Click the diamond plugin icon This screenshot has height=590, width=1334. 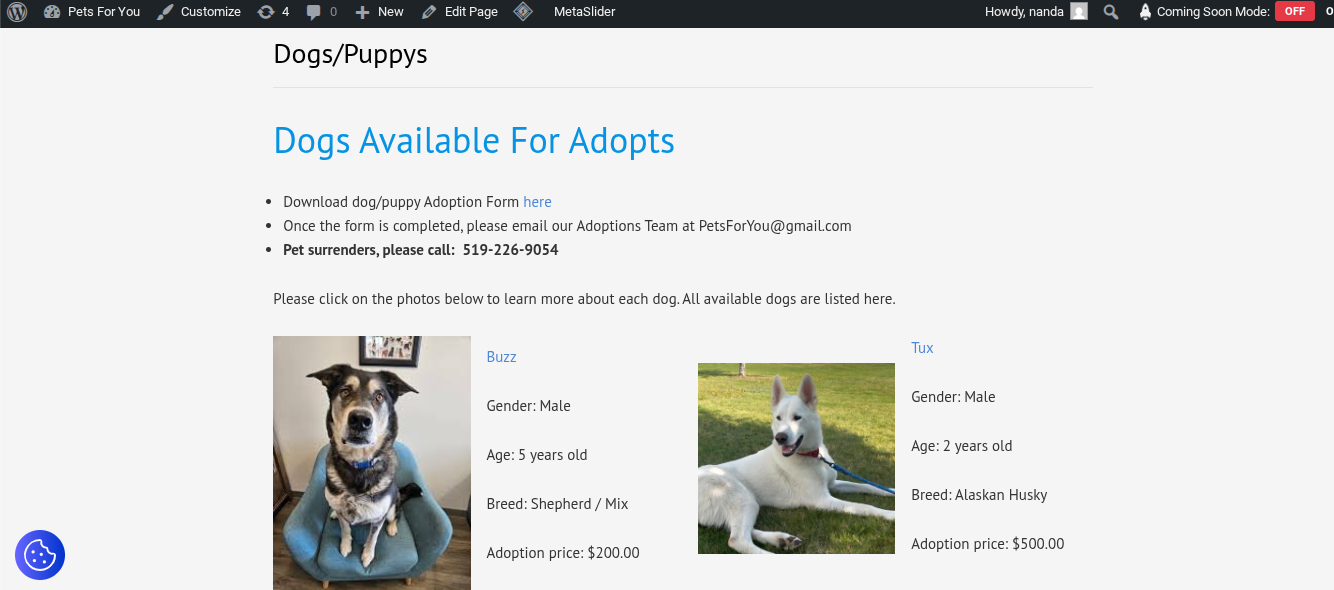[523, 12]
